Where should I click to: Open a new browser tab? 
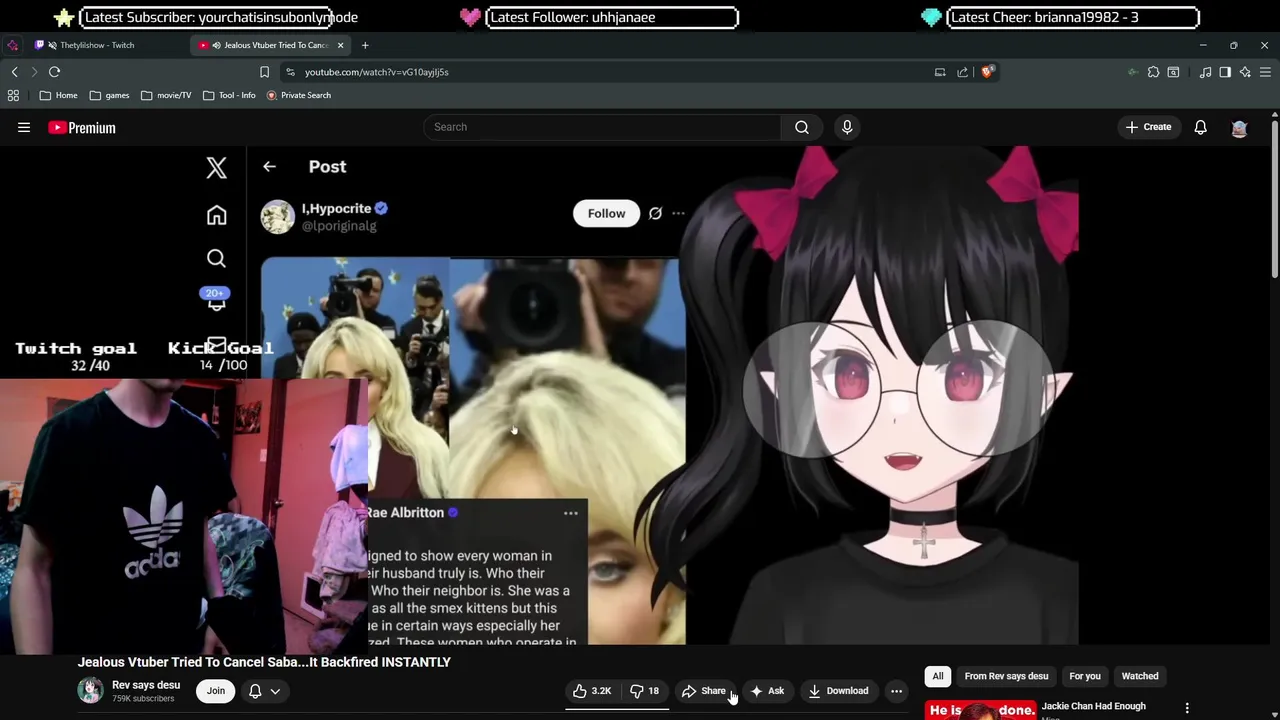(365, 45)
